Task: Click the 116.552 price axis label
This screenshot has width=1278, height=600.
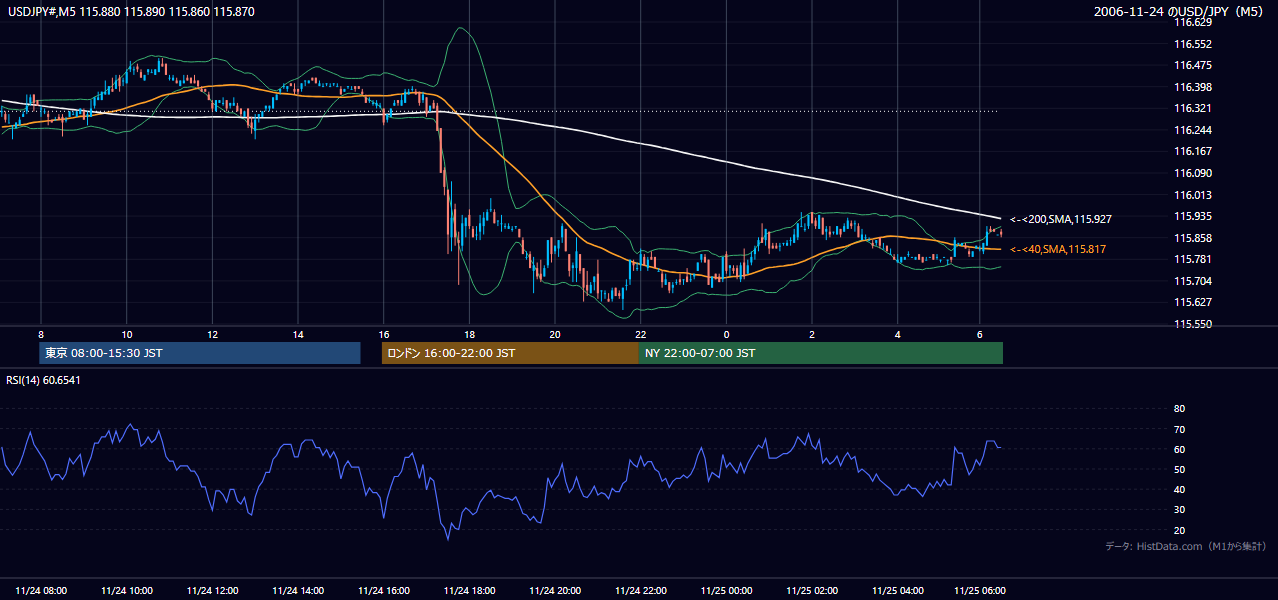Action: click(1193, 44)
